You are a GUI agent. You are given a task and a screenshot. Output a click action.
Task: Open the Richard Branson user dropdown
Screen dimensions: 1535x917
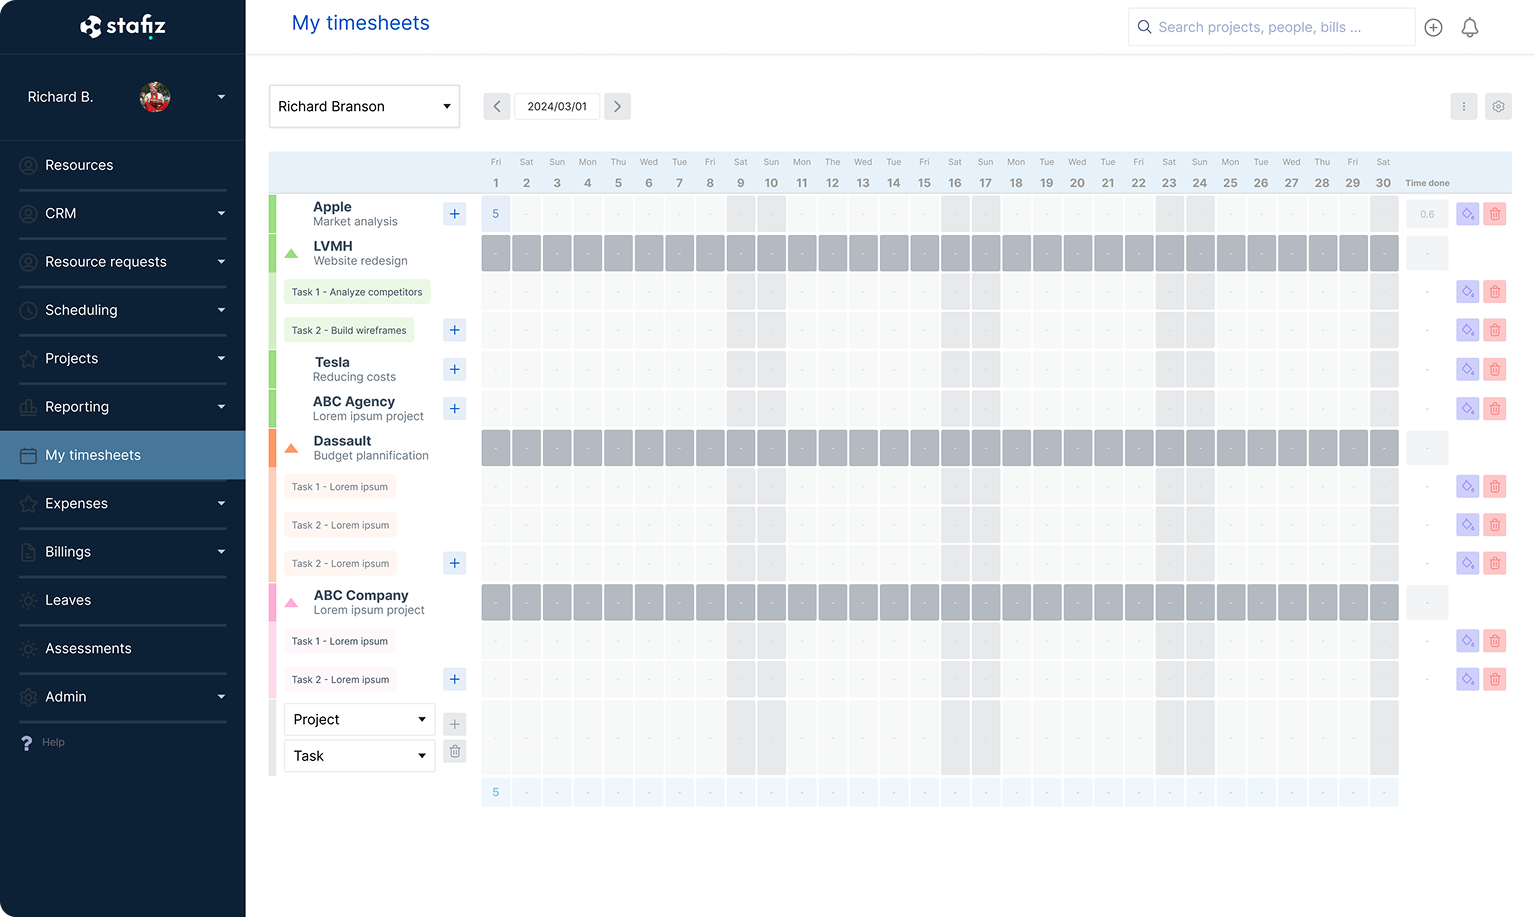point(364,106)
